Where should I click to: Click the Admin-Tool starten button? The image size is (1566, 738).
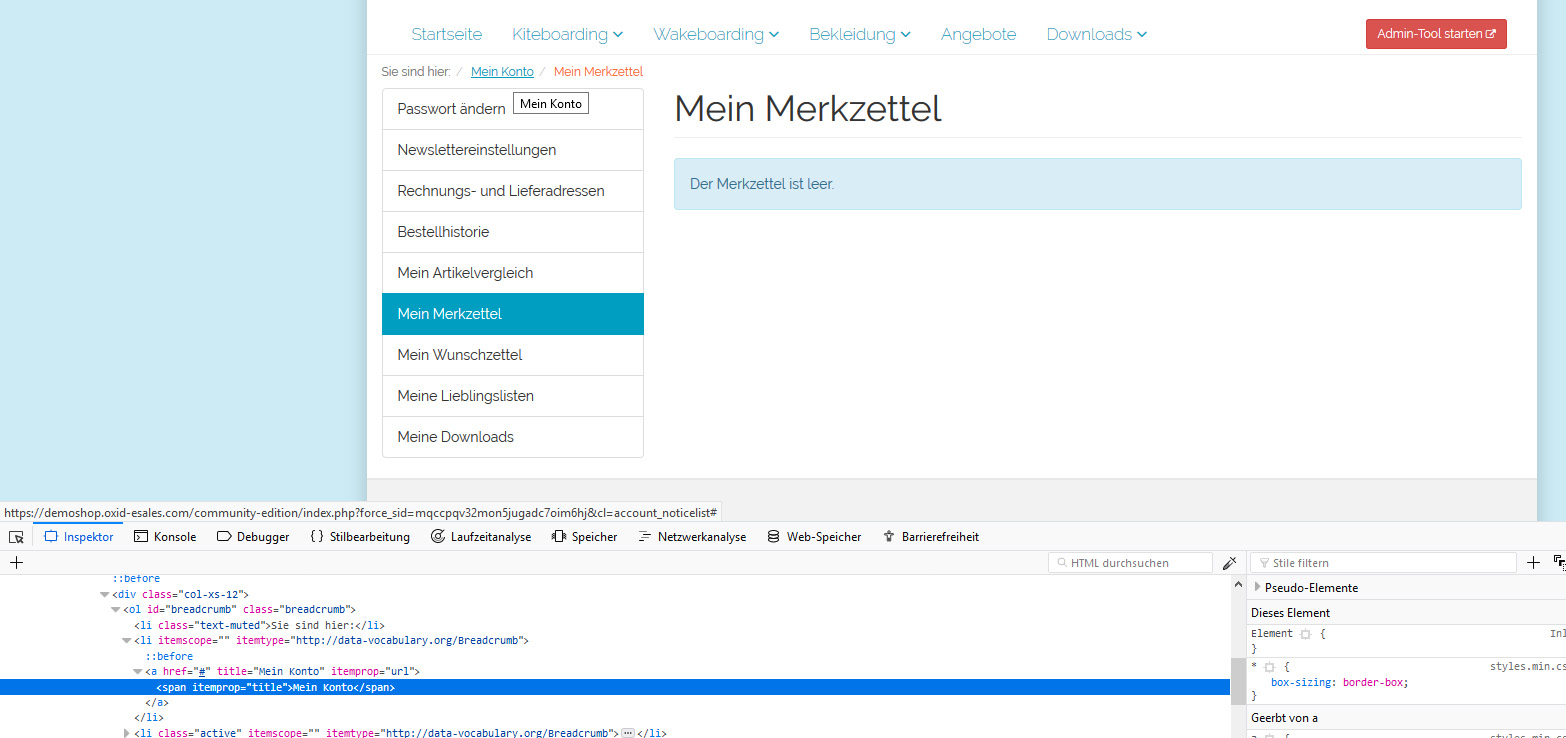(x=1435, y=34)
